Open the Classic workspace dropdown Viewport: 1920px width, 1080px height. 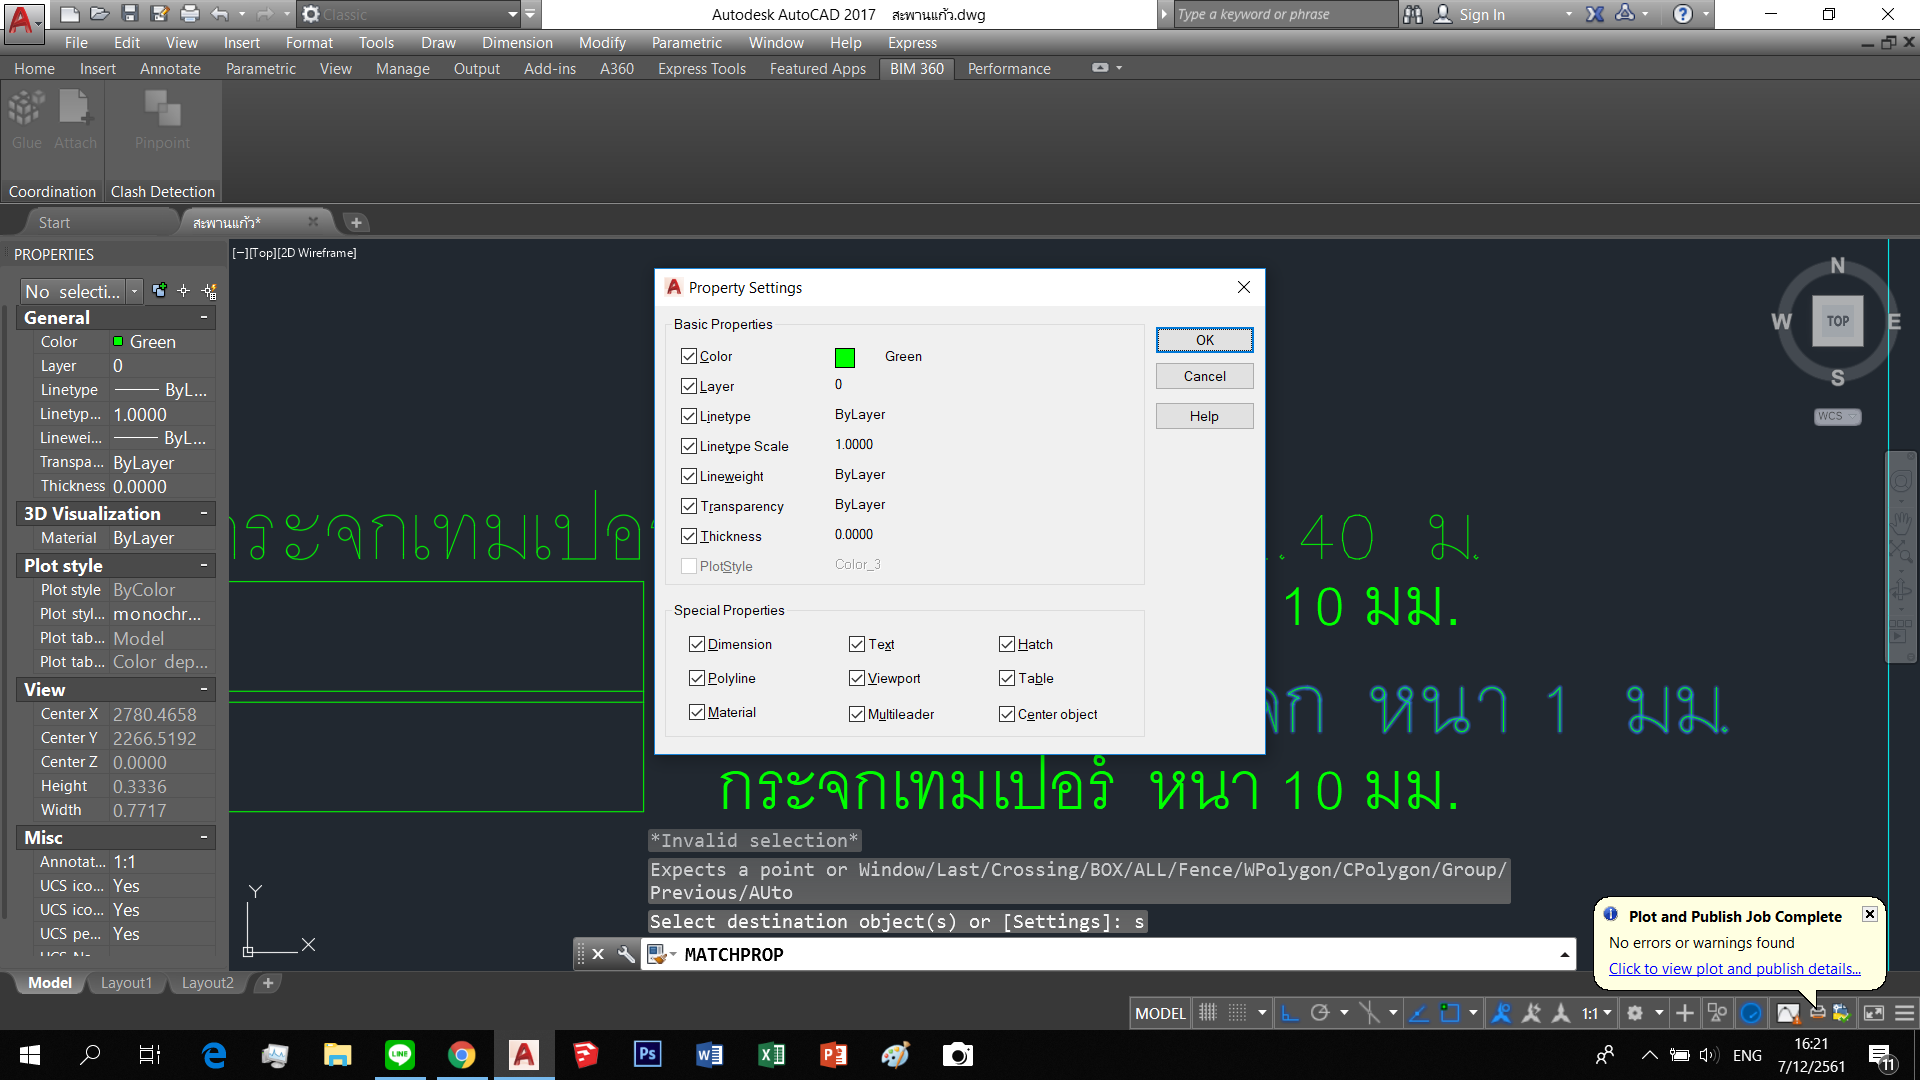(x=512, y=14)
